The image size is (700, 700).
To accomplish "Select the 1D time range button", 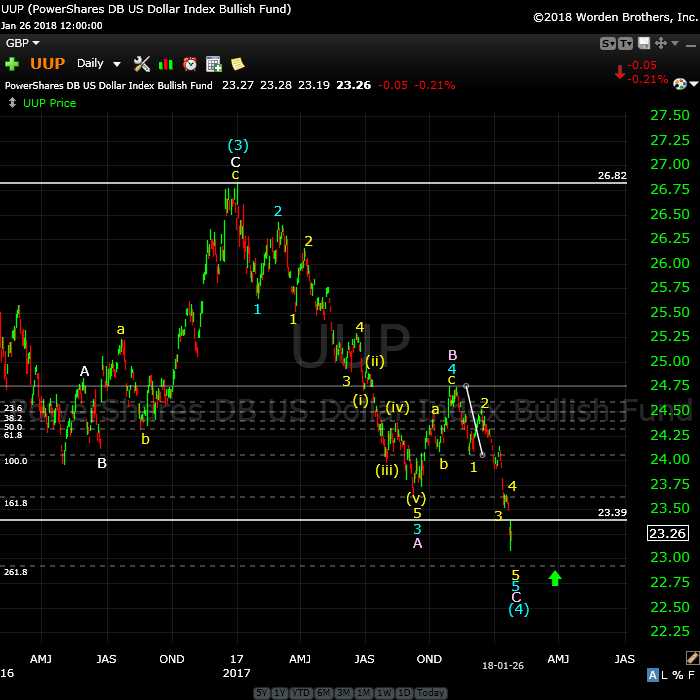I will [x=404, y=692].
